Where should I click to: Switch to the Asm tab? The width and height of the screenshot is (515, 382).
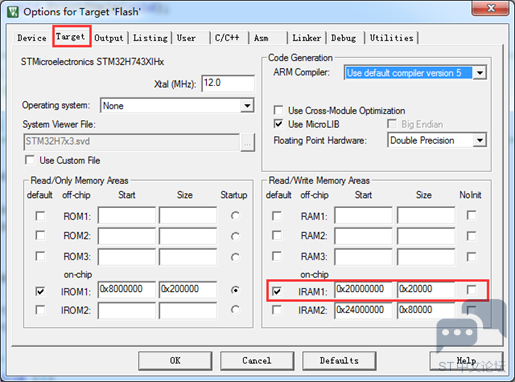(261, 38)
